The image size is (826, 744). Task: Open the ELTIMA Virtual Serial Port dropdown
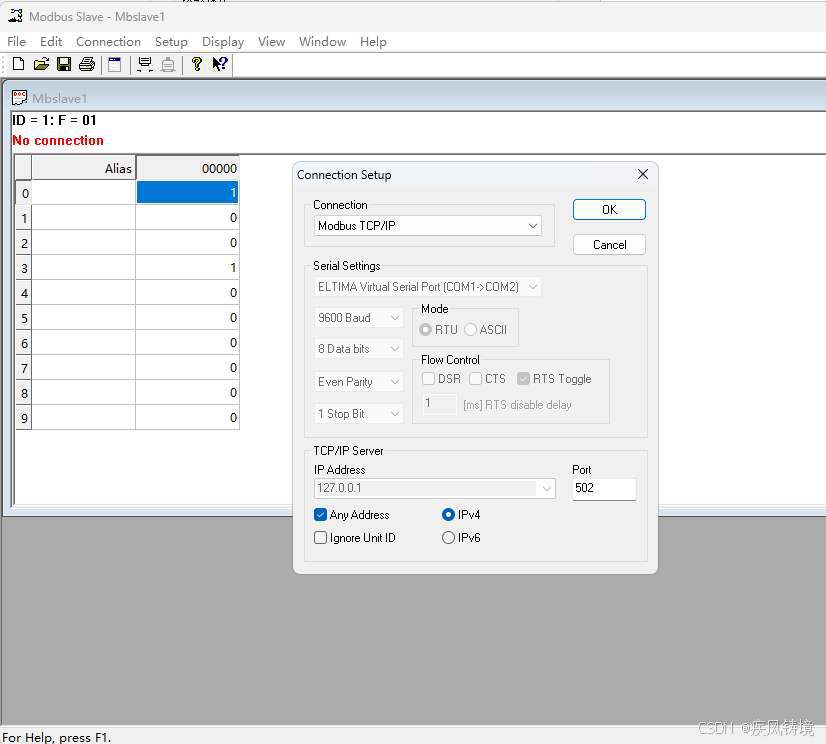pyautogui.click(x=428, y=287)
